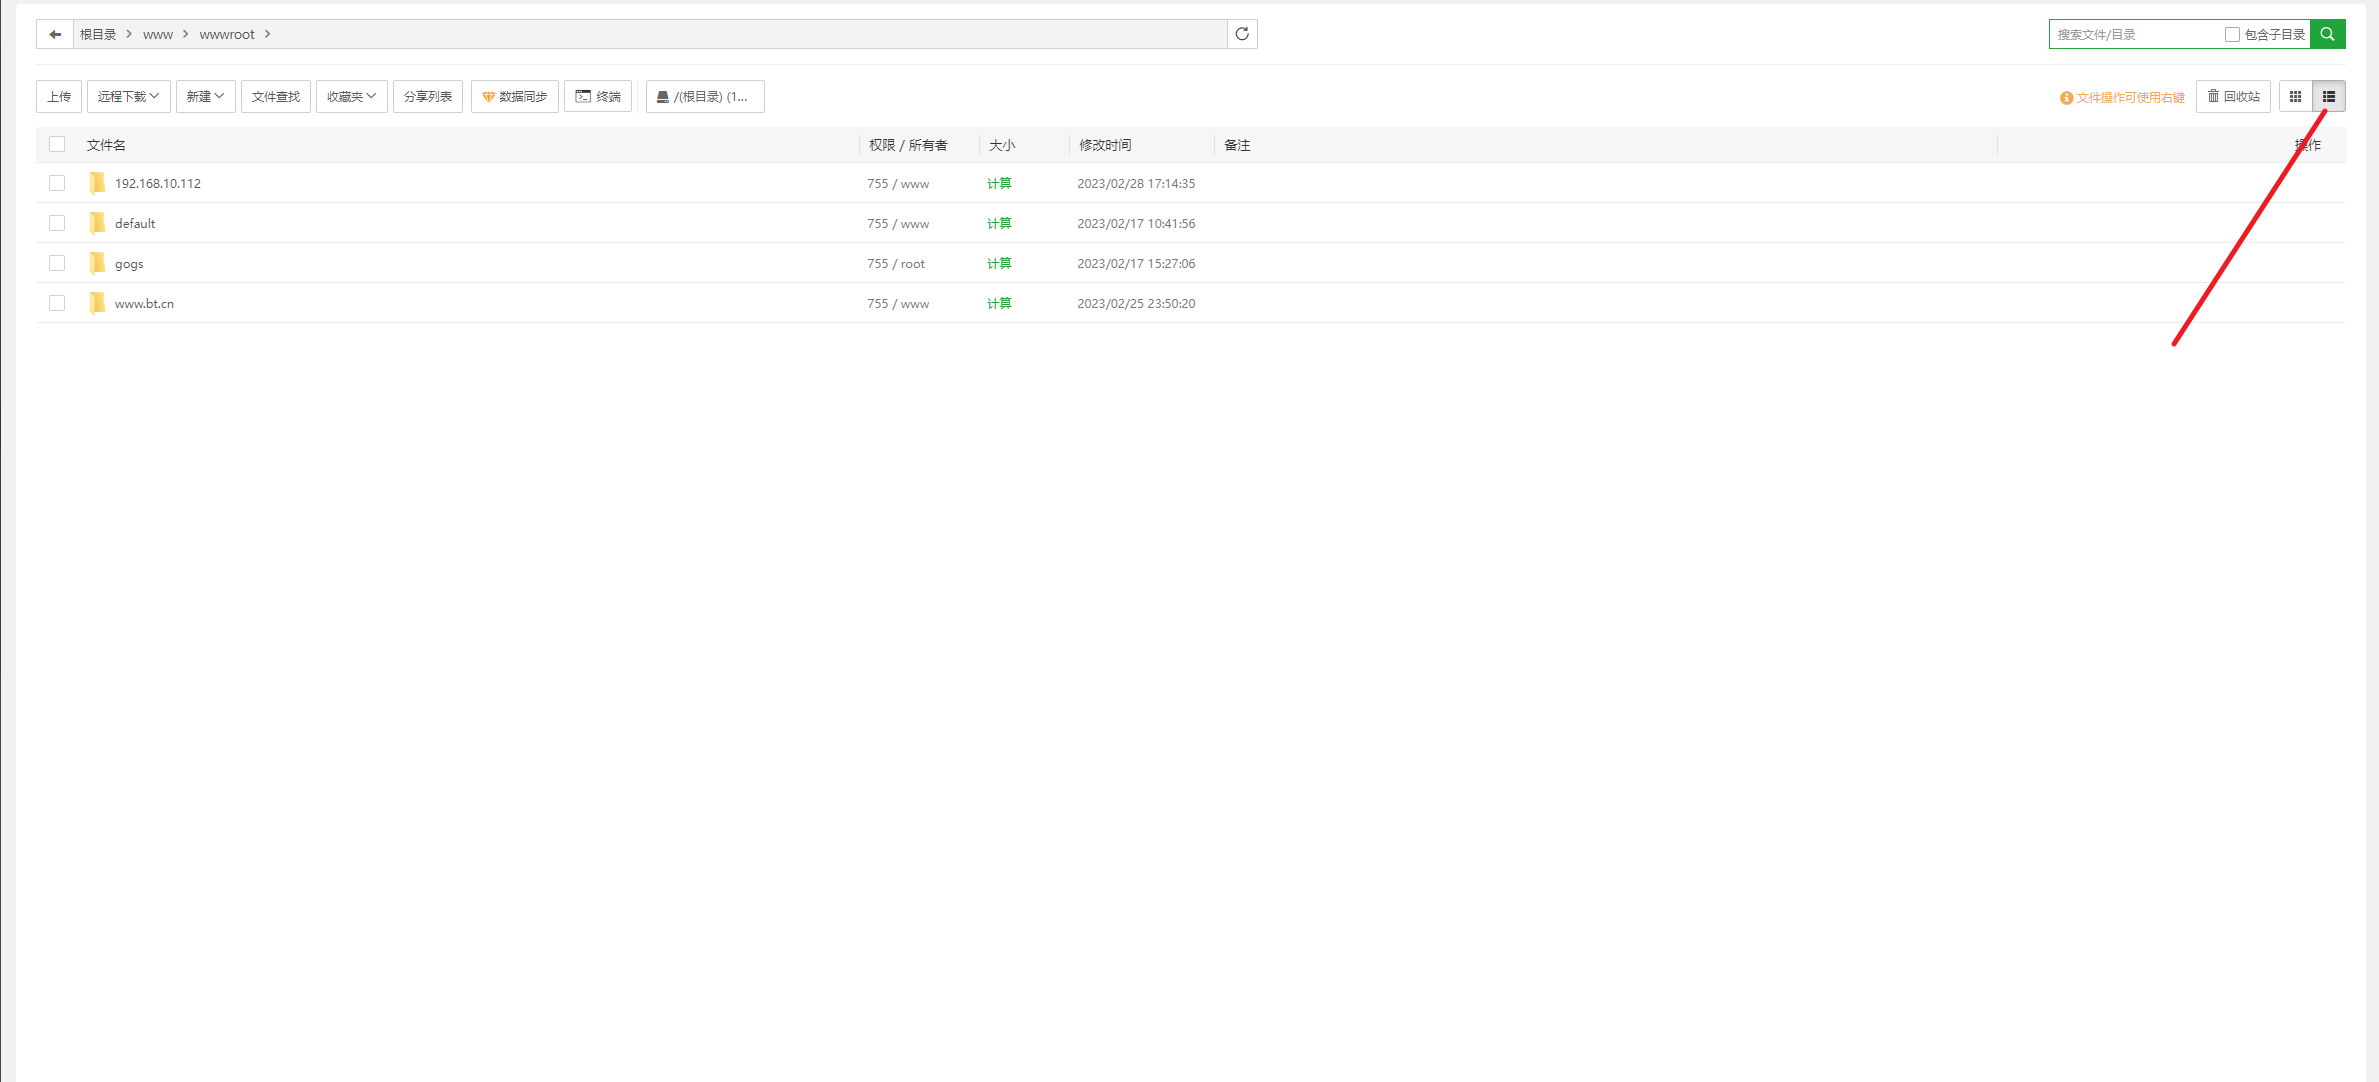Click permission 755 / www for default
2379x1082 pixels.
(x=898, y=223)
